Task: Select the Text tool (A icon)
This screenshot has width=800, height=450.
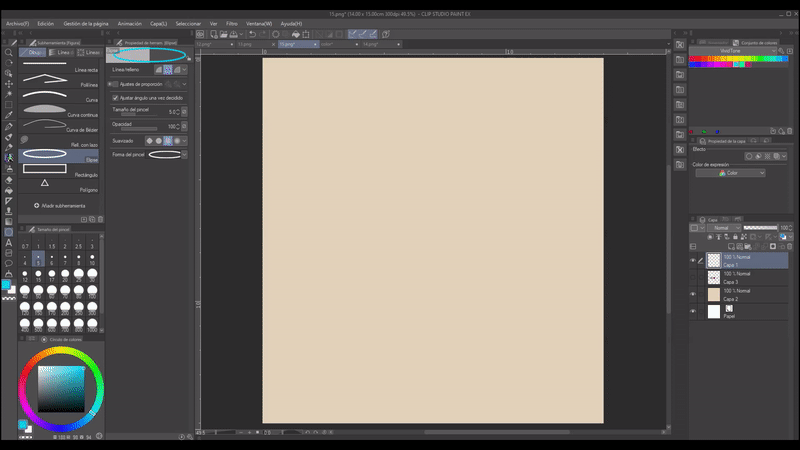Action: coord(9,242)
